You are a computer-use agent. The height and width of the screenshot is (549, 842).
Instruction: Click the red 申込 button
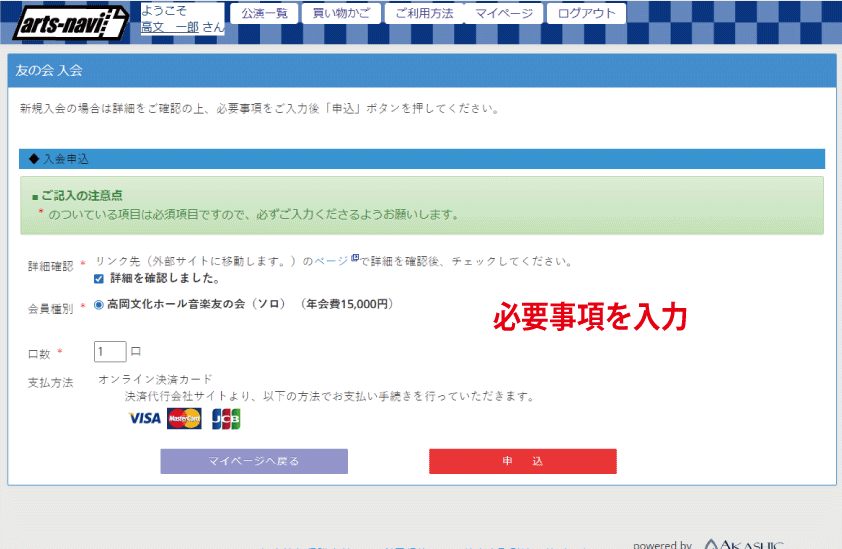[522, 461]
